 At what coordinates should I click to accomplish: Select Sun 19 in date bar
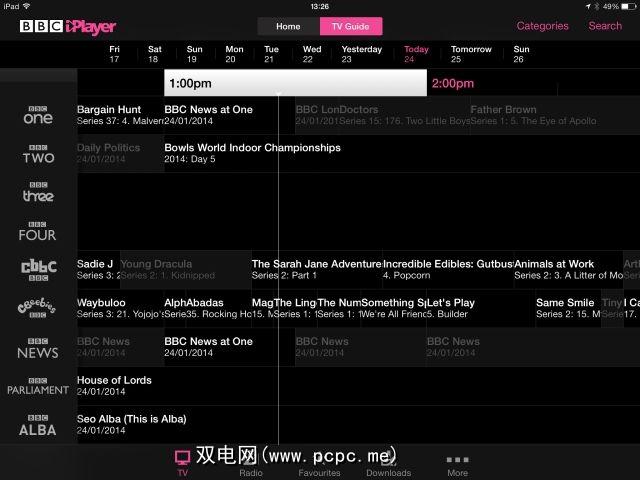[194, 54]
